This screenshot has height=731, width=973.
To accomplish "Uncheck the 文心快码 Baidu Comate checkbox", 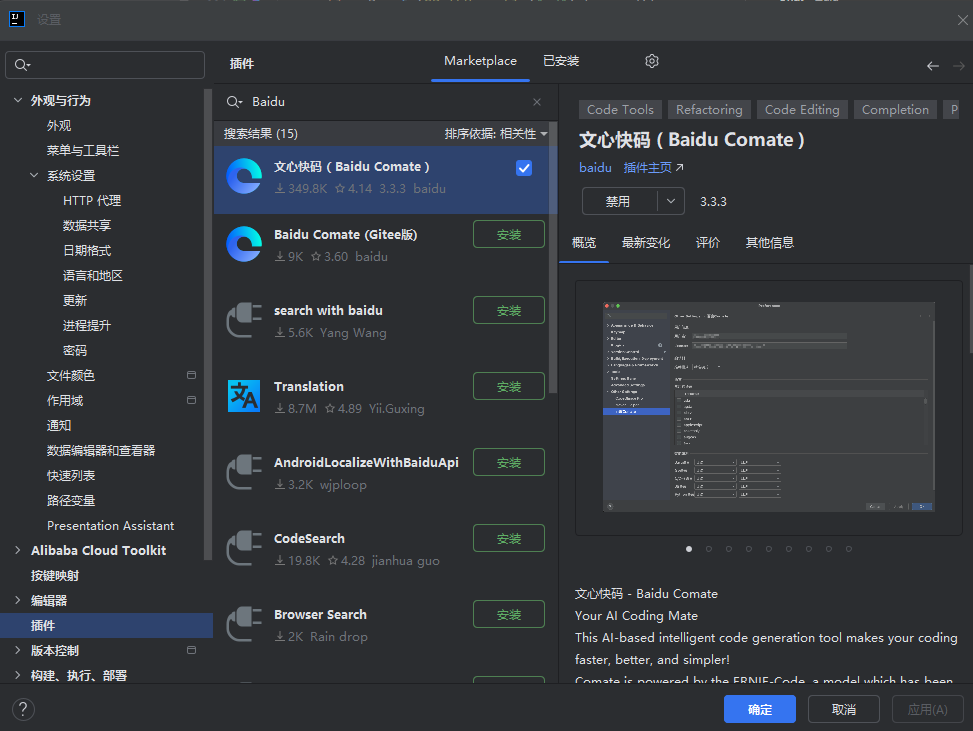I will pos(524,168).
